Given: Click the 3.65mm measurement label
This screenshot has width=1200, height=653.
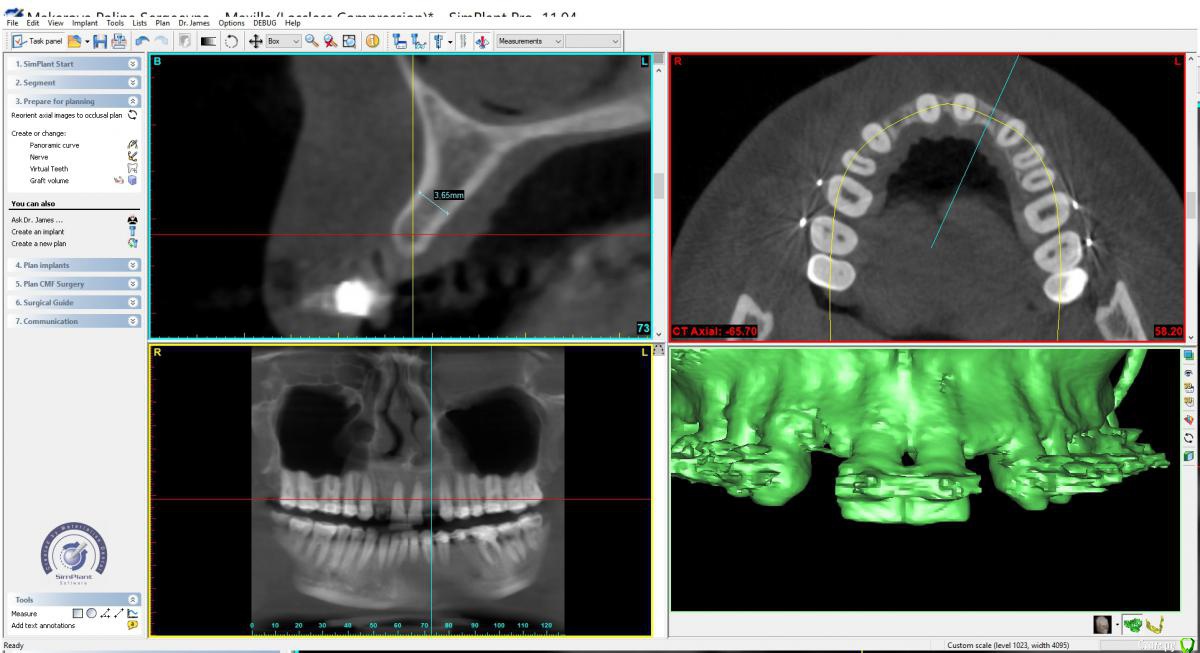Looking at the screenshot, I should tap(449, 196).
